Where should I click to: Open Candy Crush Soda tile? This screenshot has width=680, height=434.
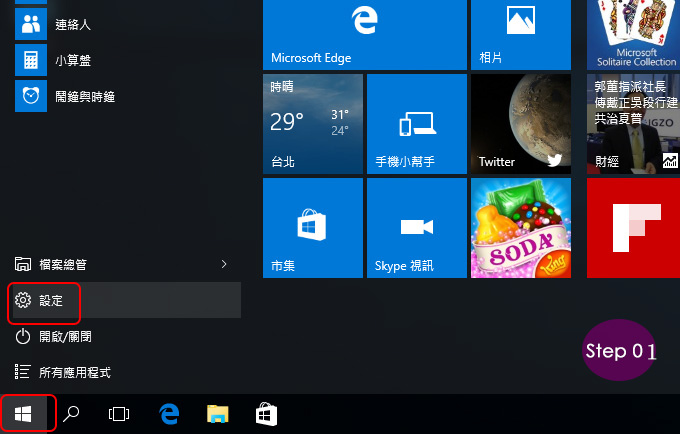521,228
